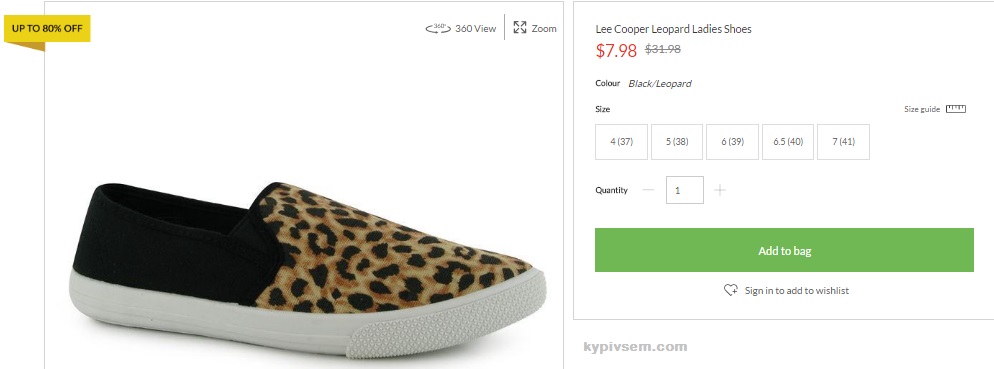The image size is (994, 369).
Task: Increase quantity with the plus icon
Action: [x=720, y=190]
